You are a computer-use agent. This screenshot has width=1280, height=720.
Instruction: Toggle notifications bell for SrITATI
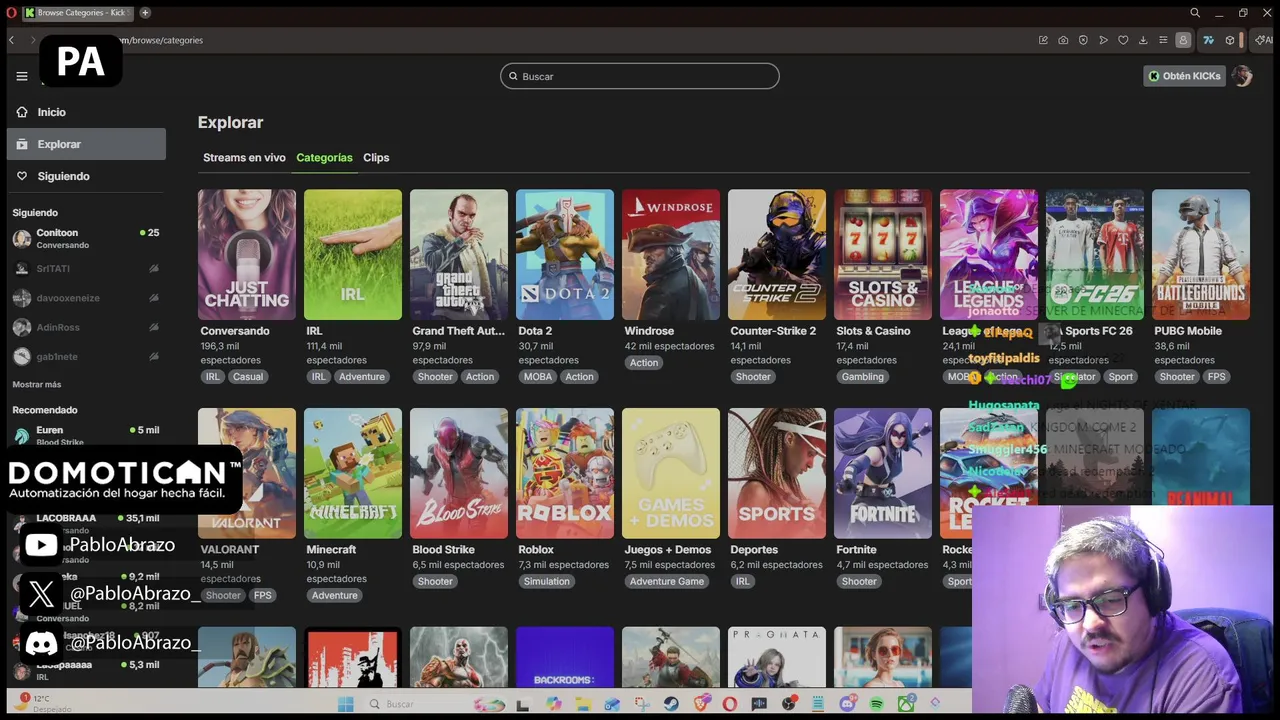pyautogui.click(x=154, y=268)
